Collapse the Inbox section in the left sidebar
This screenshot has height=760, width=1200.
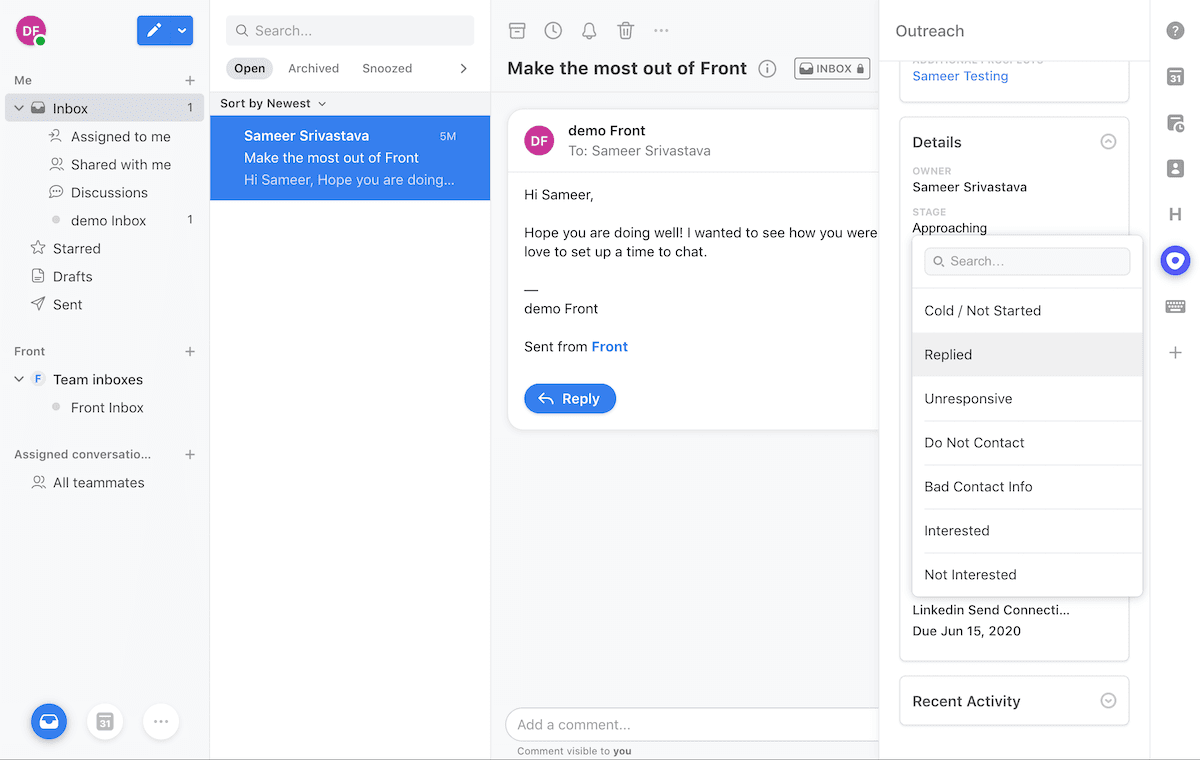click(x=17, y=107)
